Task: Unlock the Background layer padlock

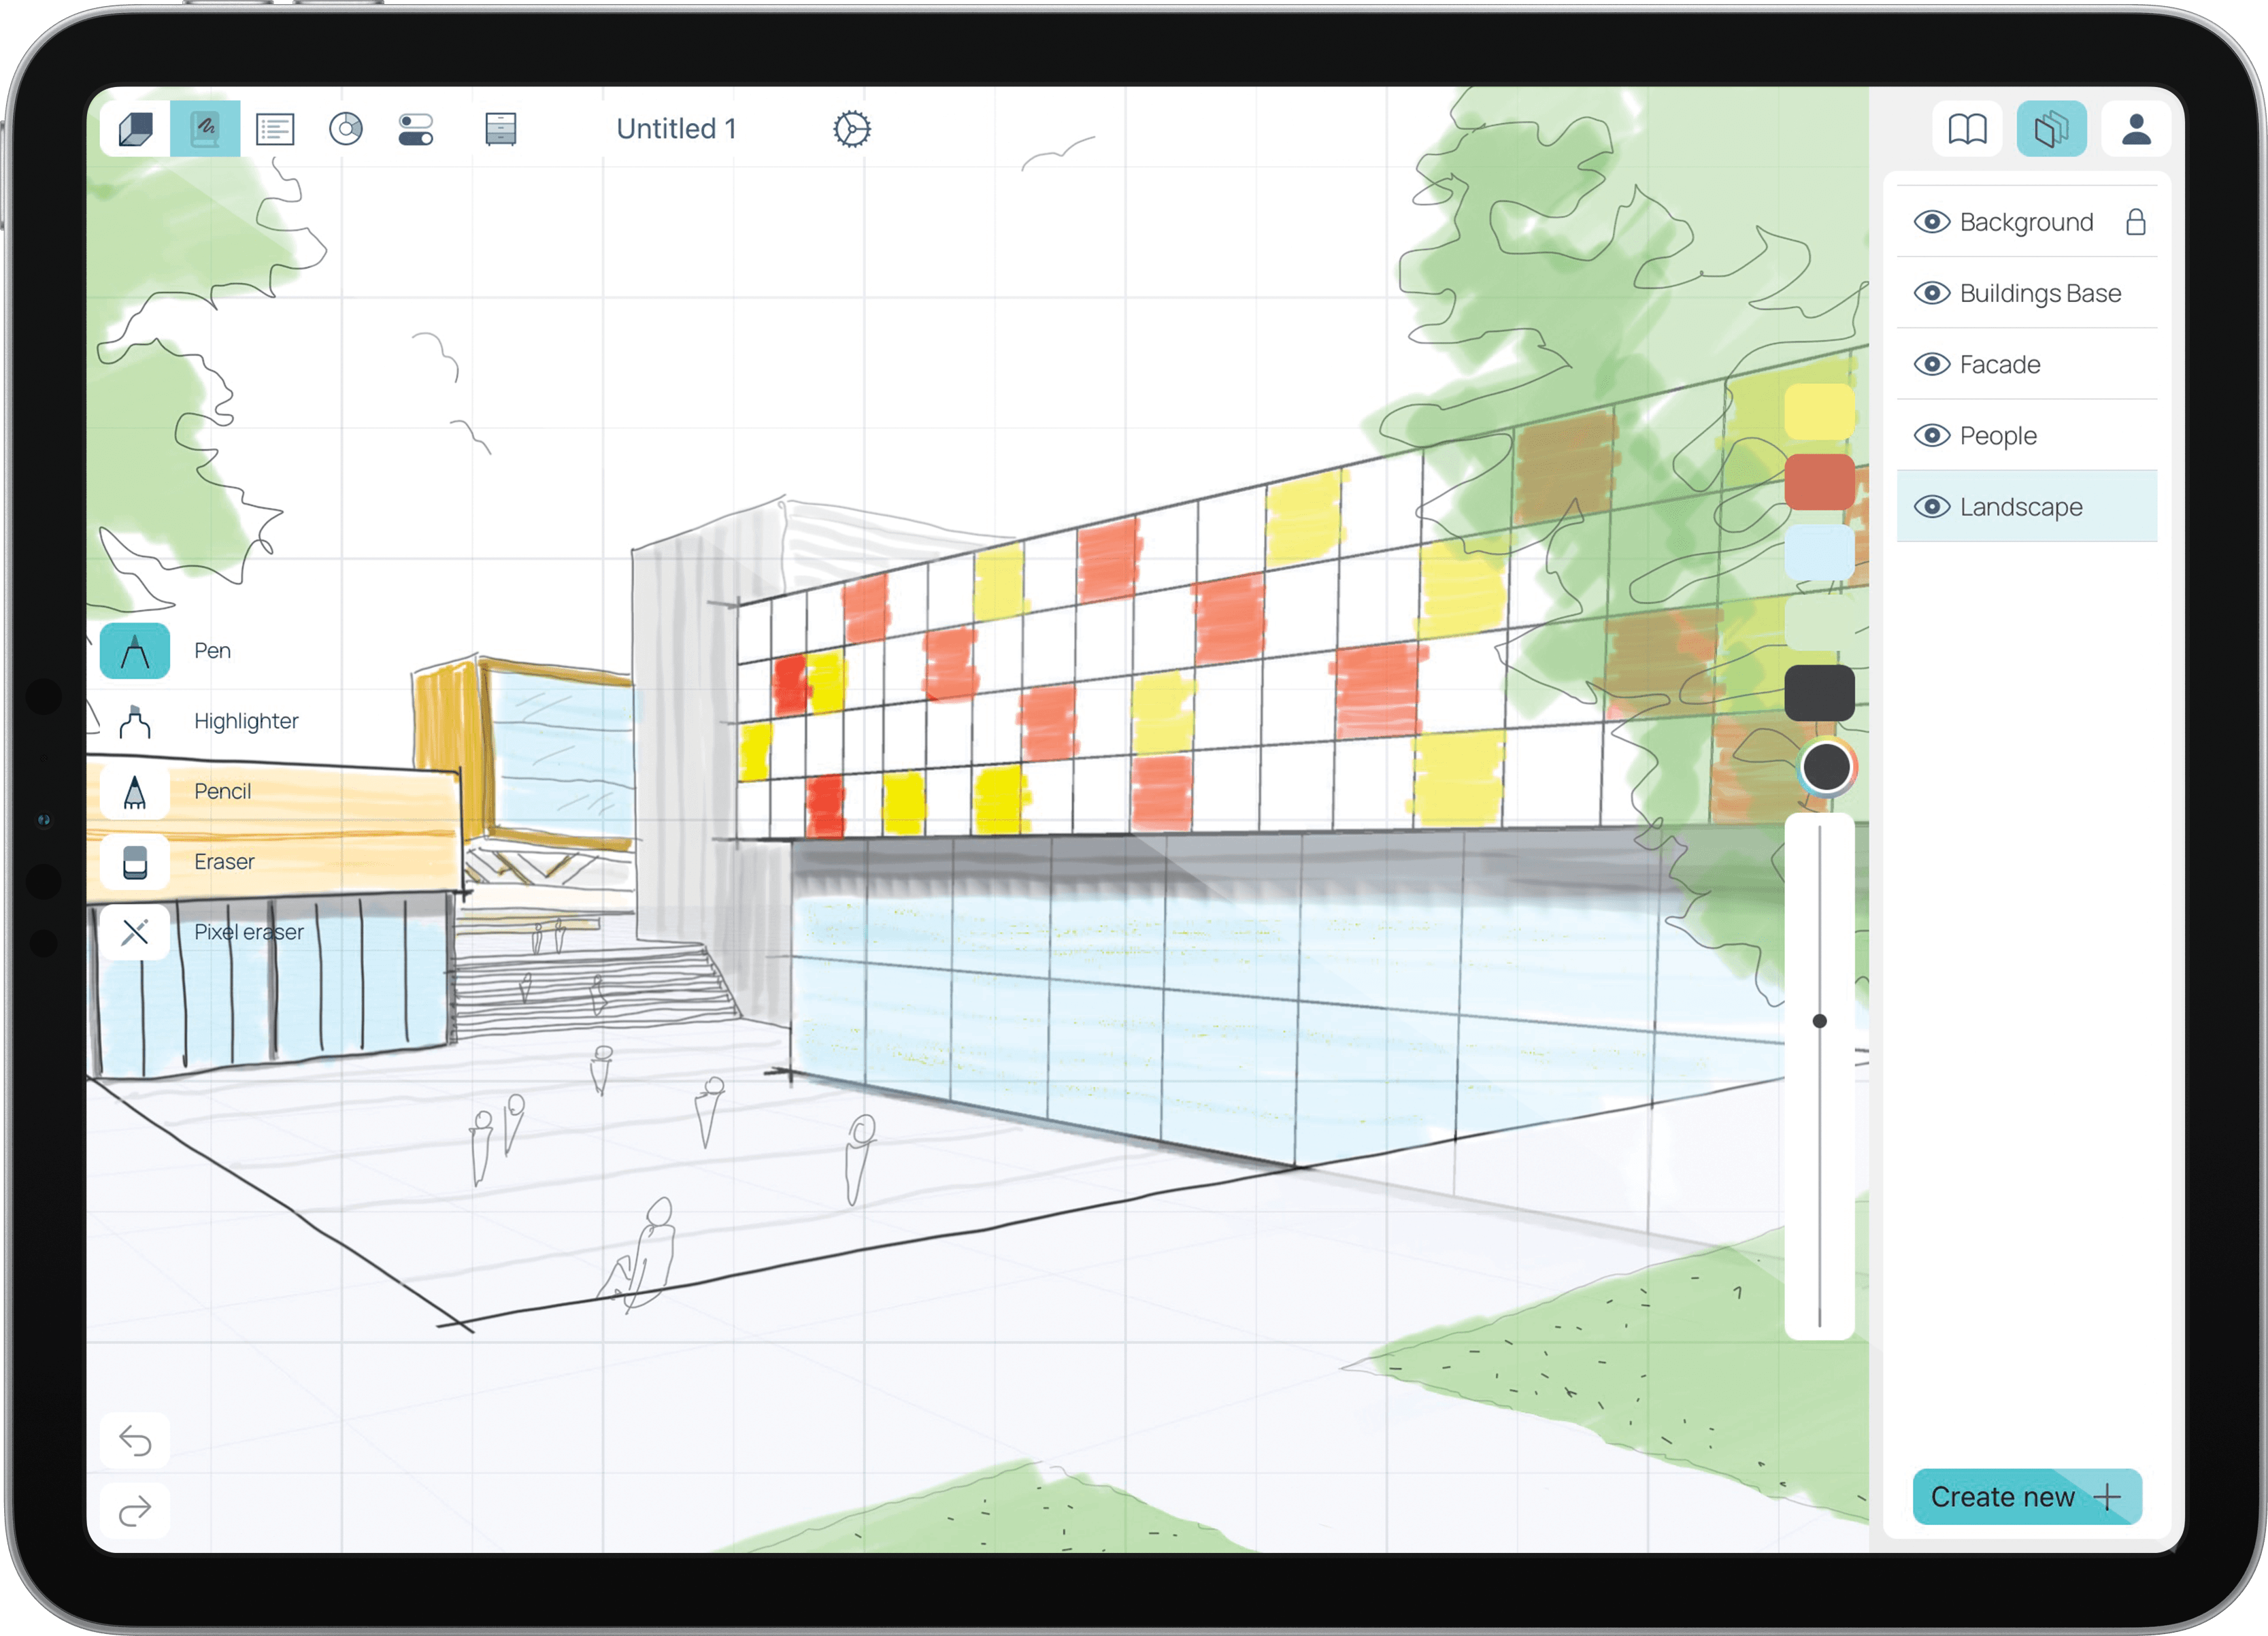Action: coord(2136,222)
